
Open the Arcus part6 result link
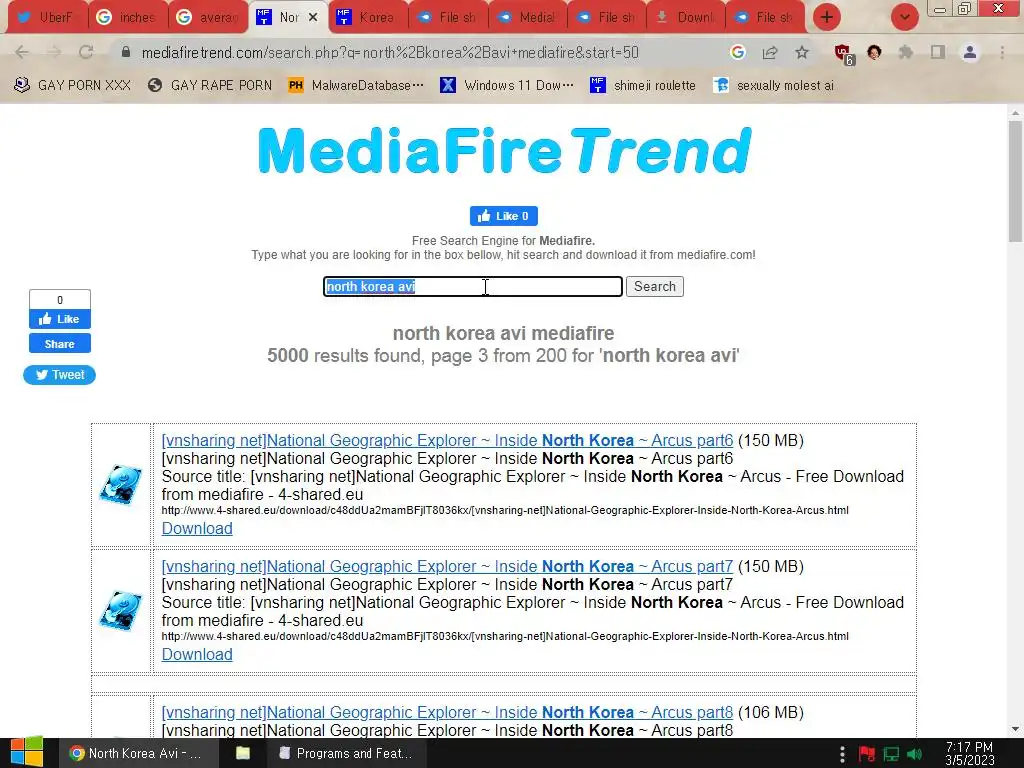(x=447, y=440)
